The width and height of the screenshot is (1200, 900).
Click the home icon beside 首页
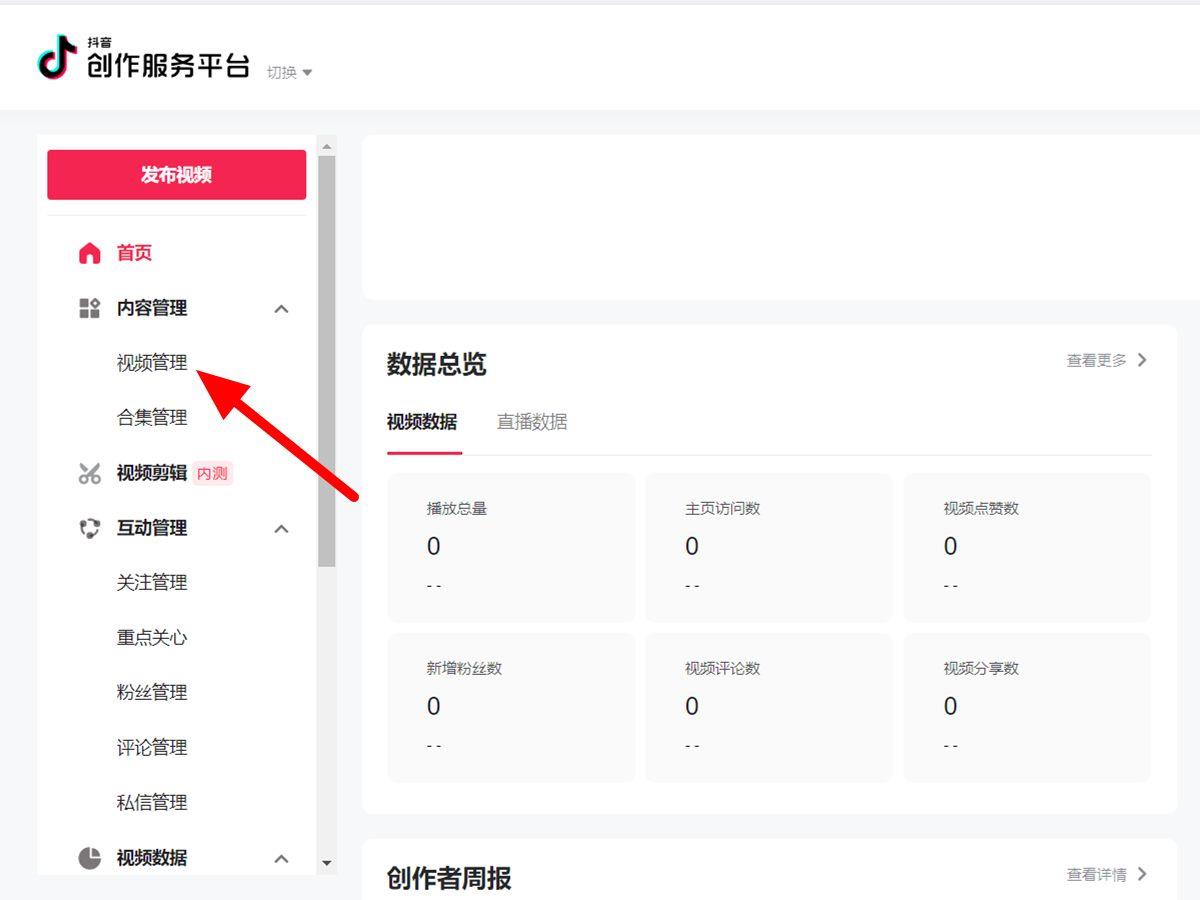(90, 253)
